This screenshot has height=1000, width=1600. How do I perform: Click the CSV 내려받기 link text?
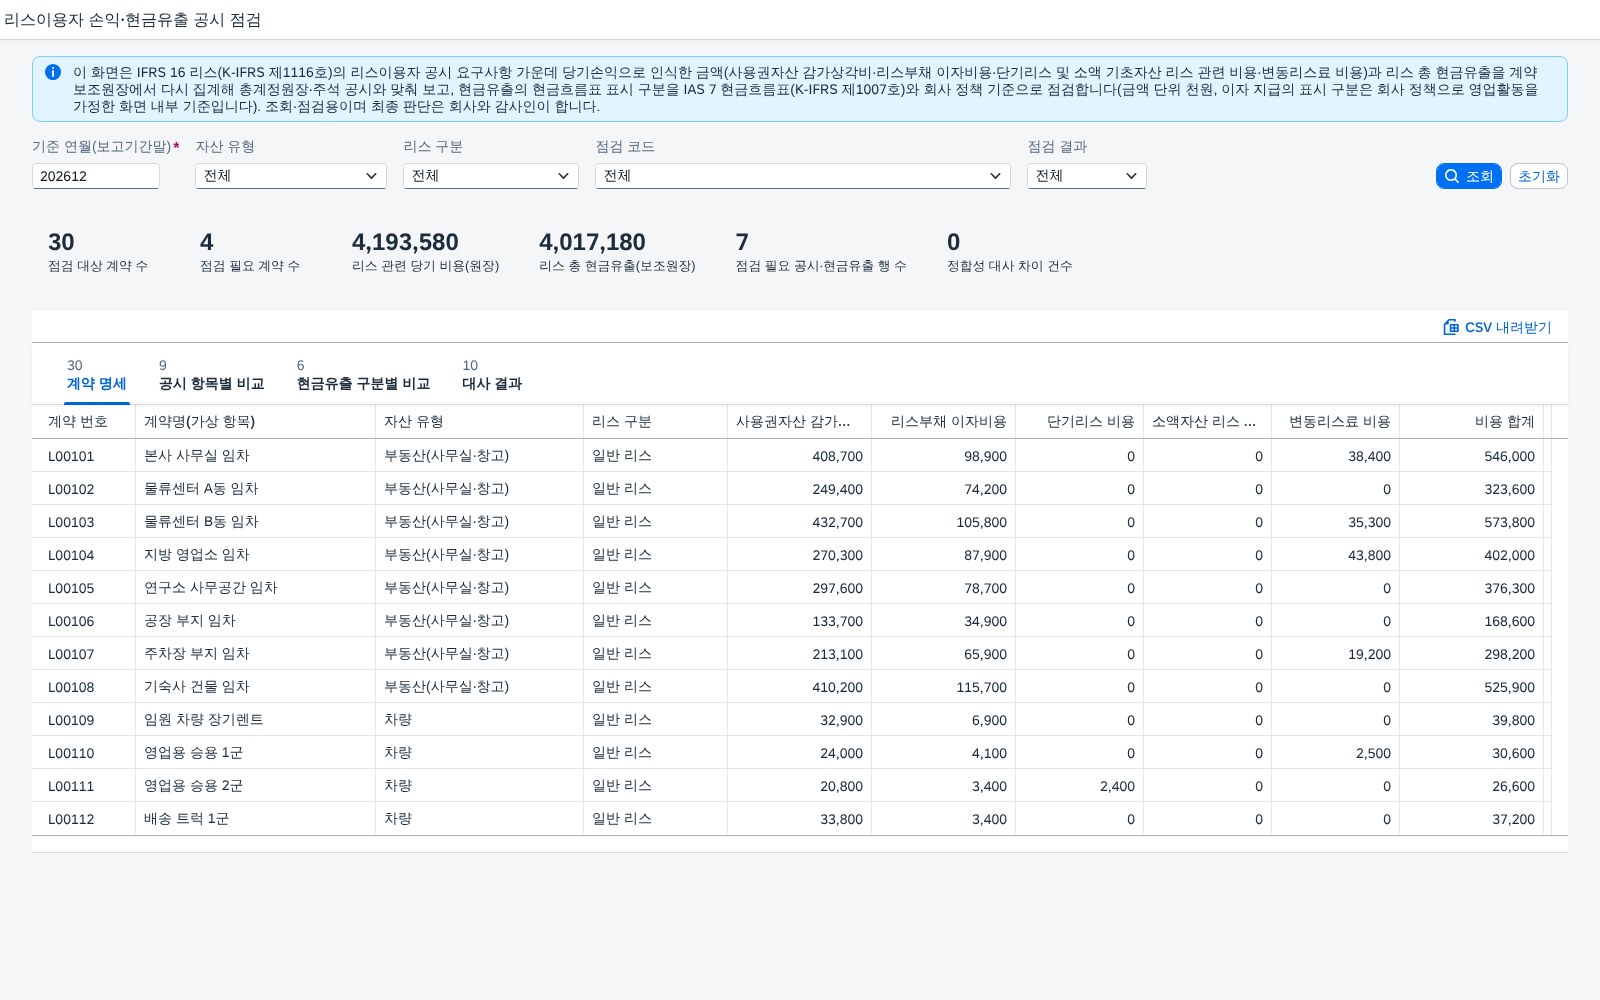[1508, 327]
